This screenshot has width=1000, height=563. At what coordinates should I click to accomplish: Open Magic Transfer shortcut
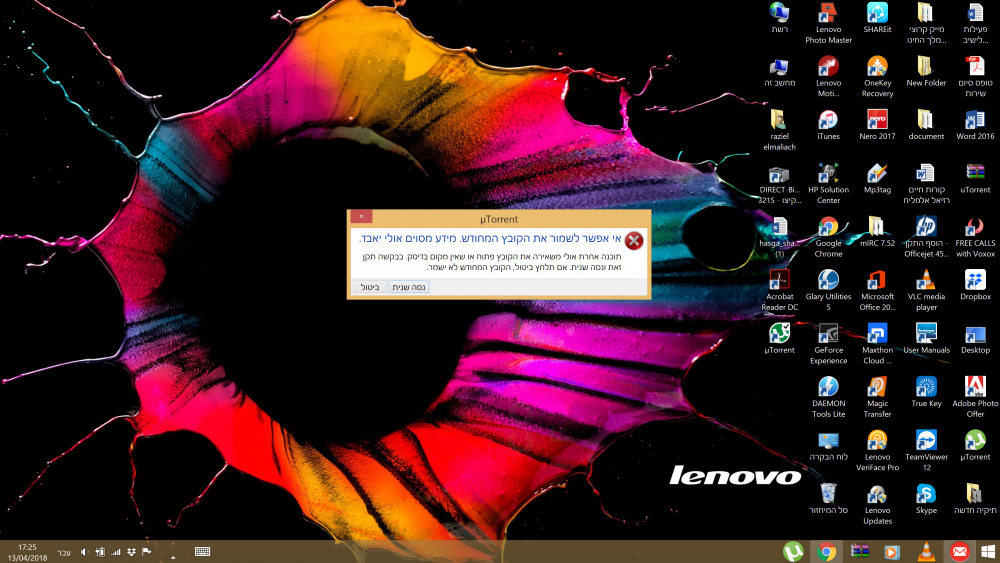(x=878, y=397)
